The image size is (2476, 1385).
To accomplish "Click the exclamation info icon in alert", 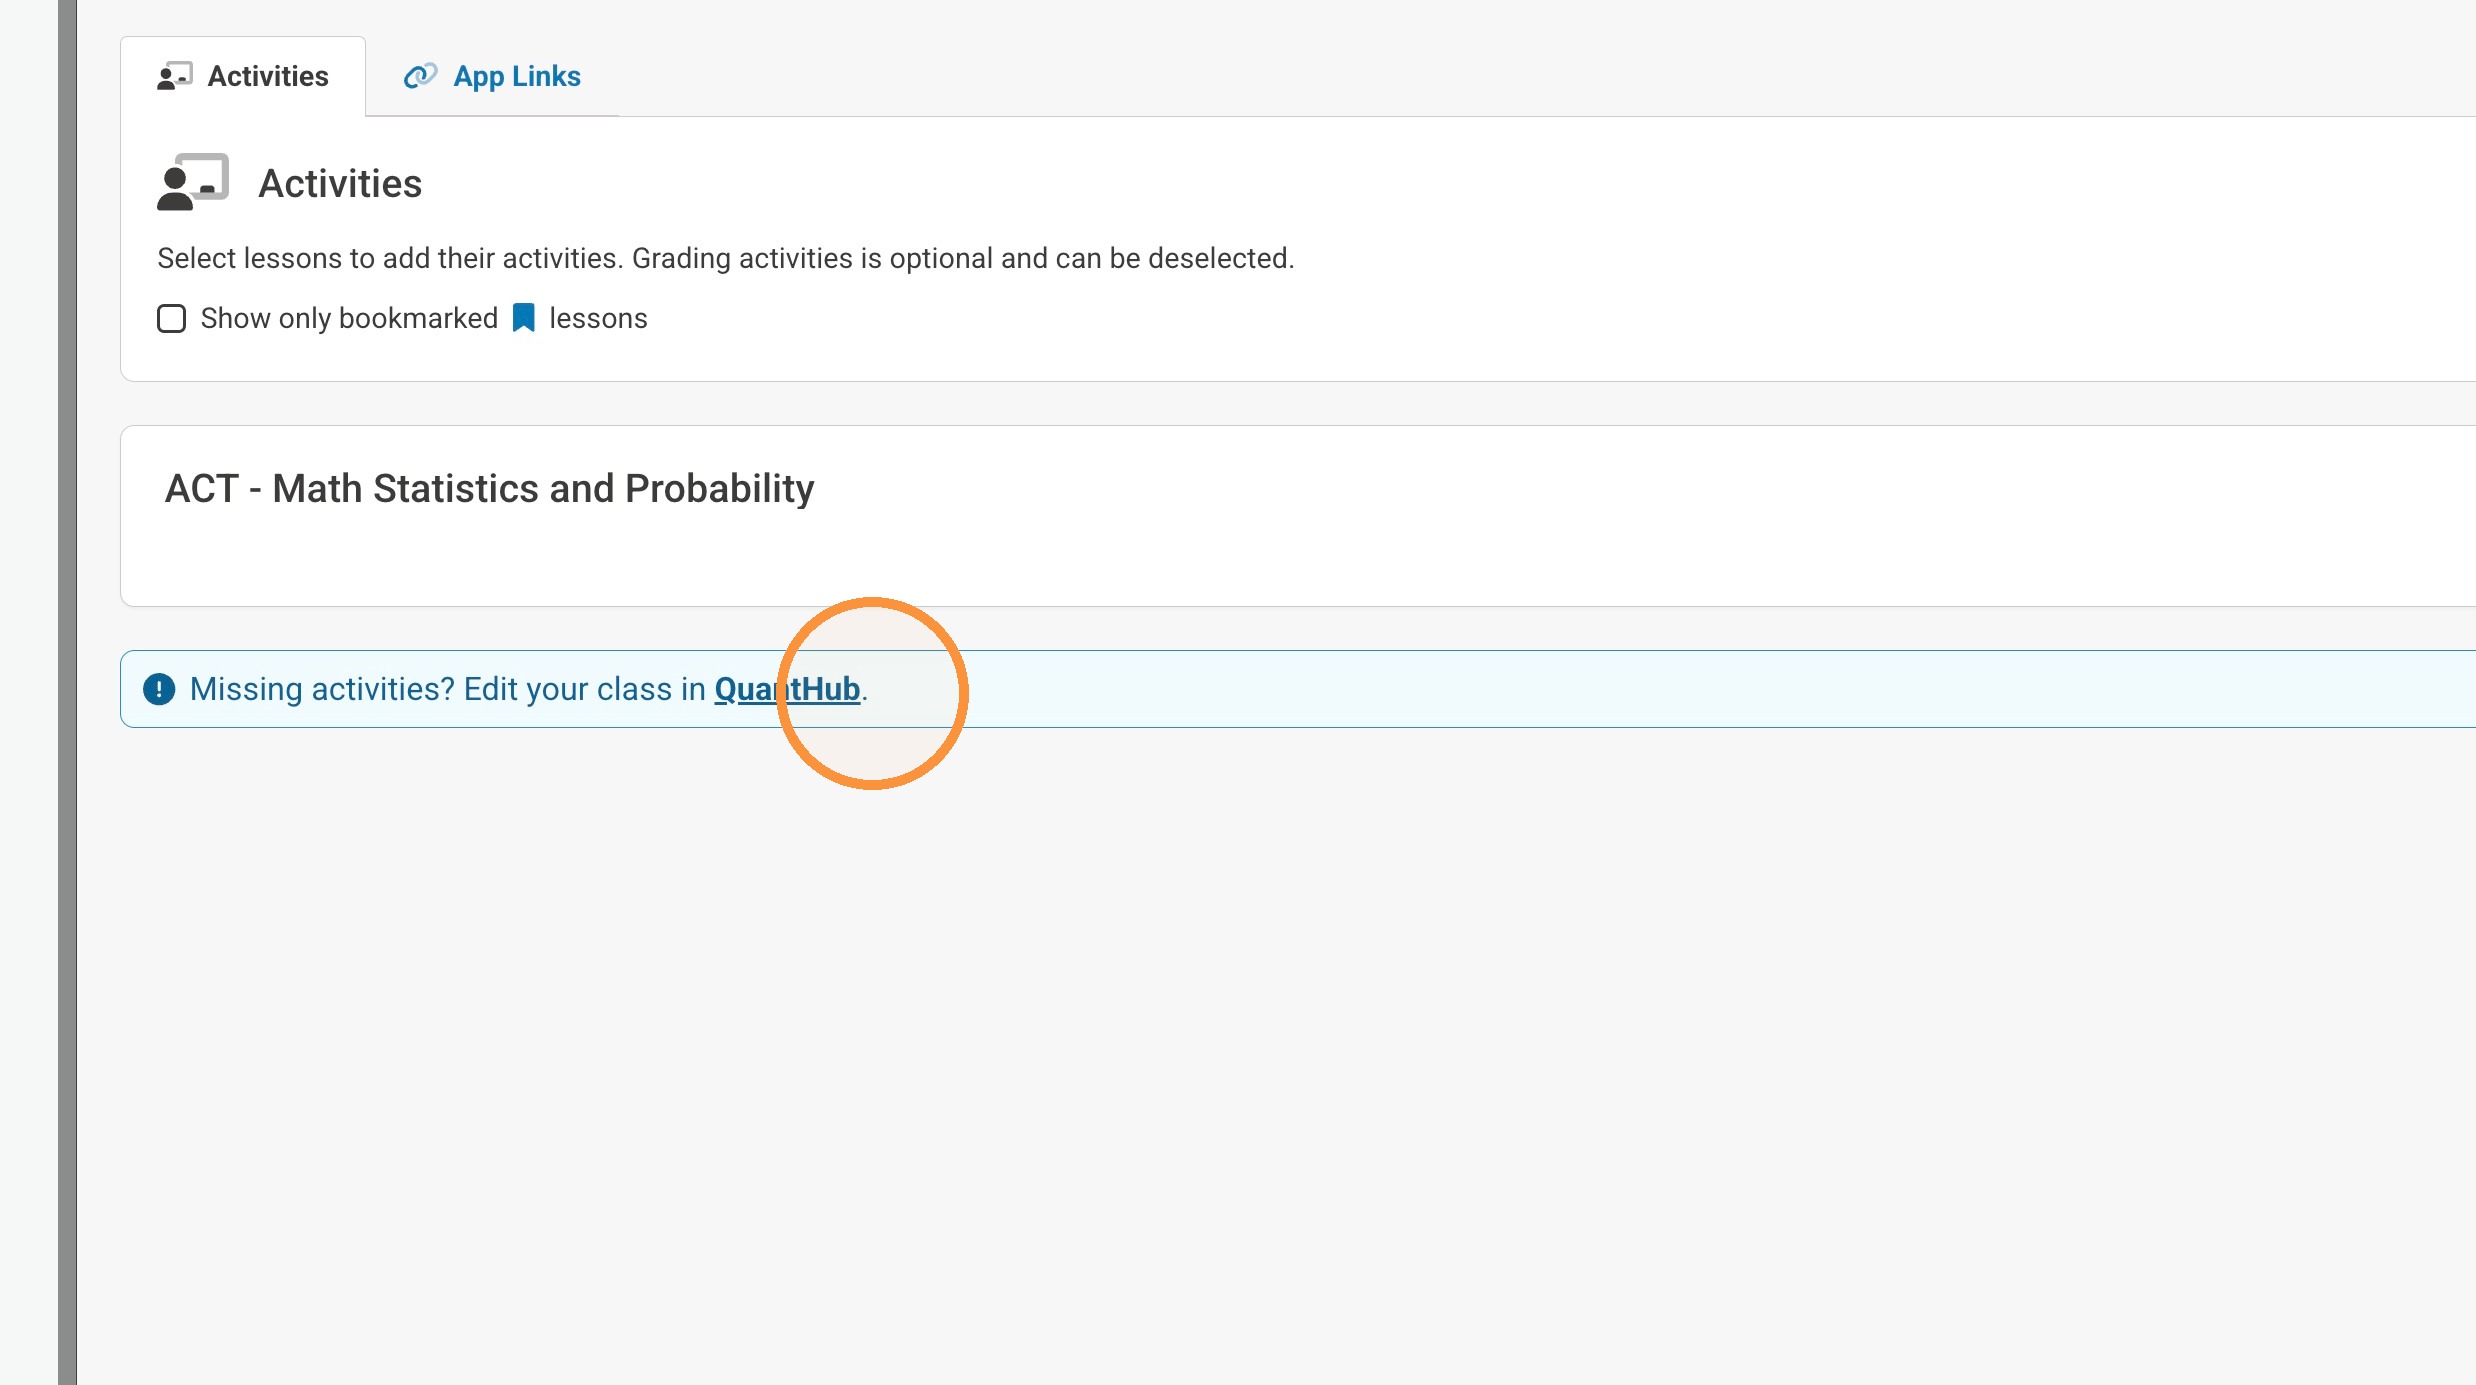I will point(159,689).
